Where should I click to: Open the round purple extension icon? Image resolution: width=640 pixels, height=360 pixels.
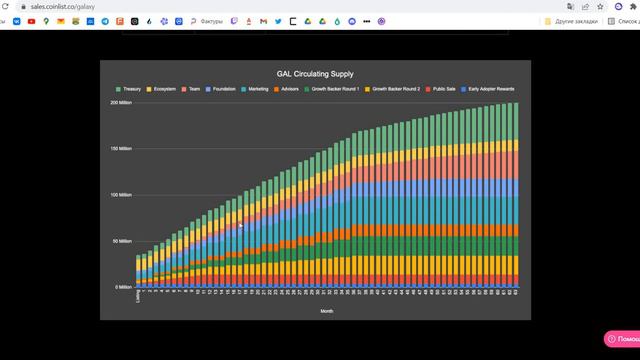pyautogui.click(x=618, y=7)
